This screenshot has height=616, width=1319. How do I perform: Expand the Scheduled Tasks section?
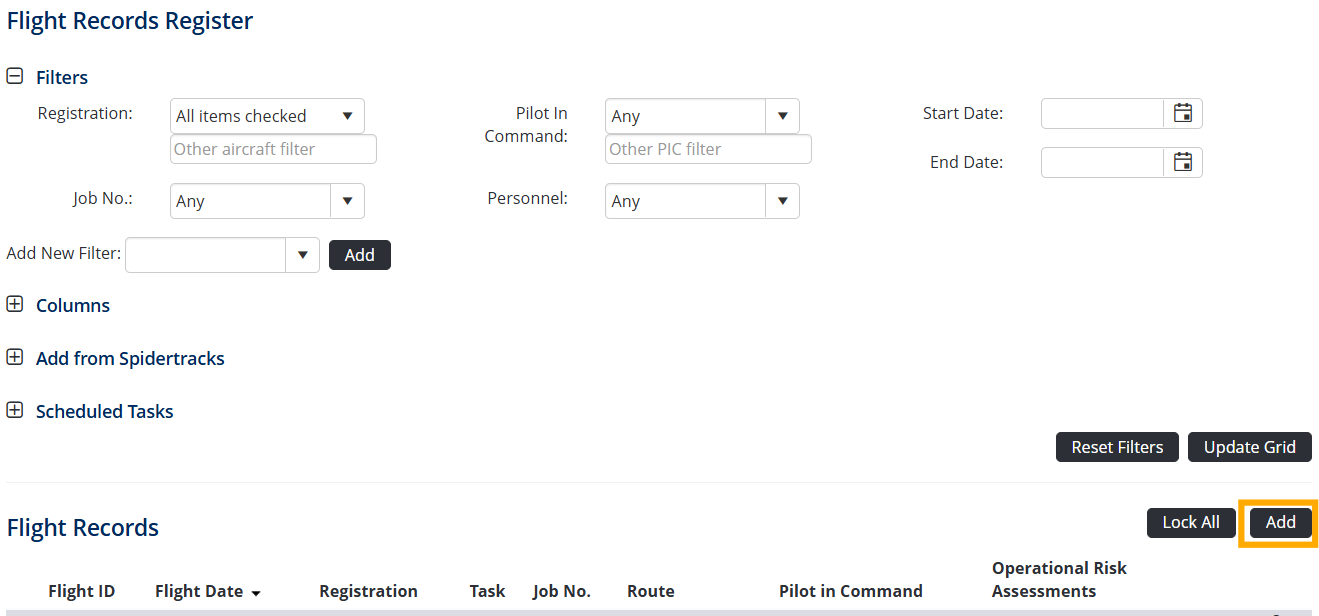pyautogui.click(x=15, y=411)
